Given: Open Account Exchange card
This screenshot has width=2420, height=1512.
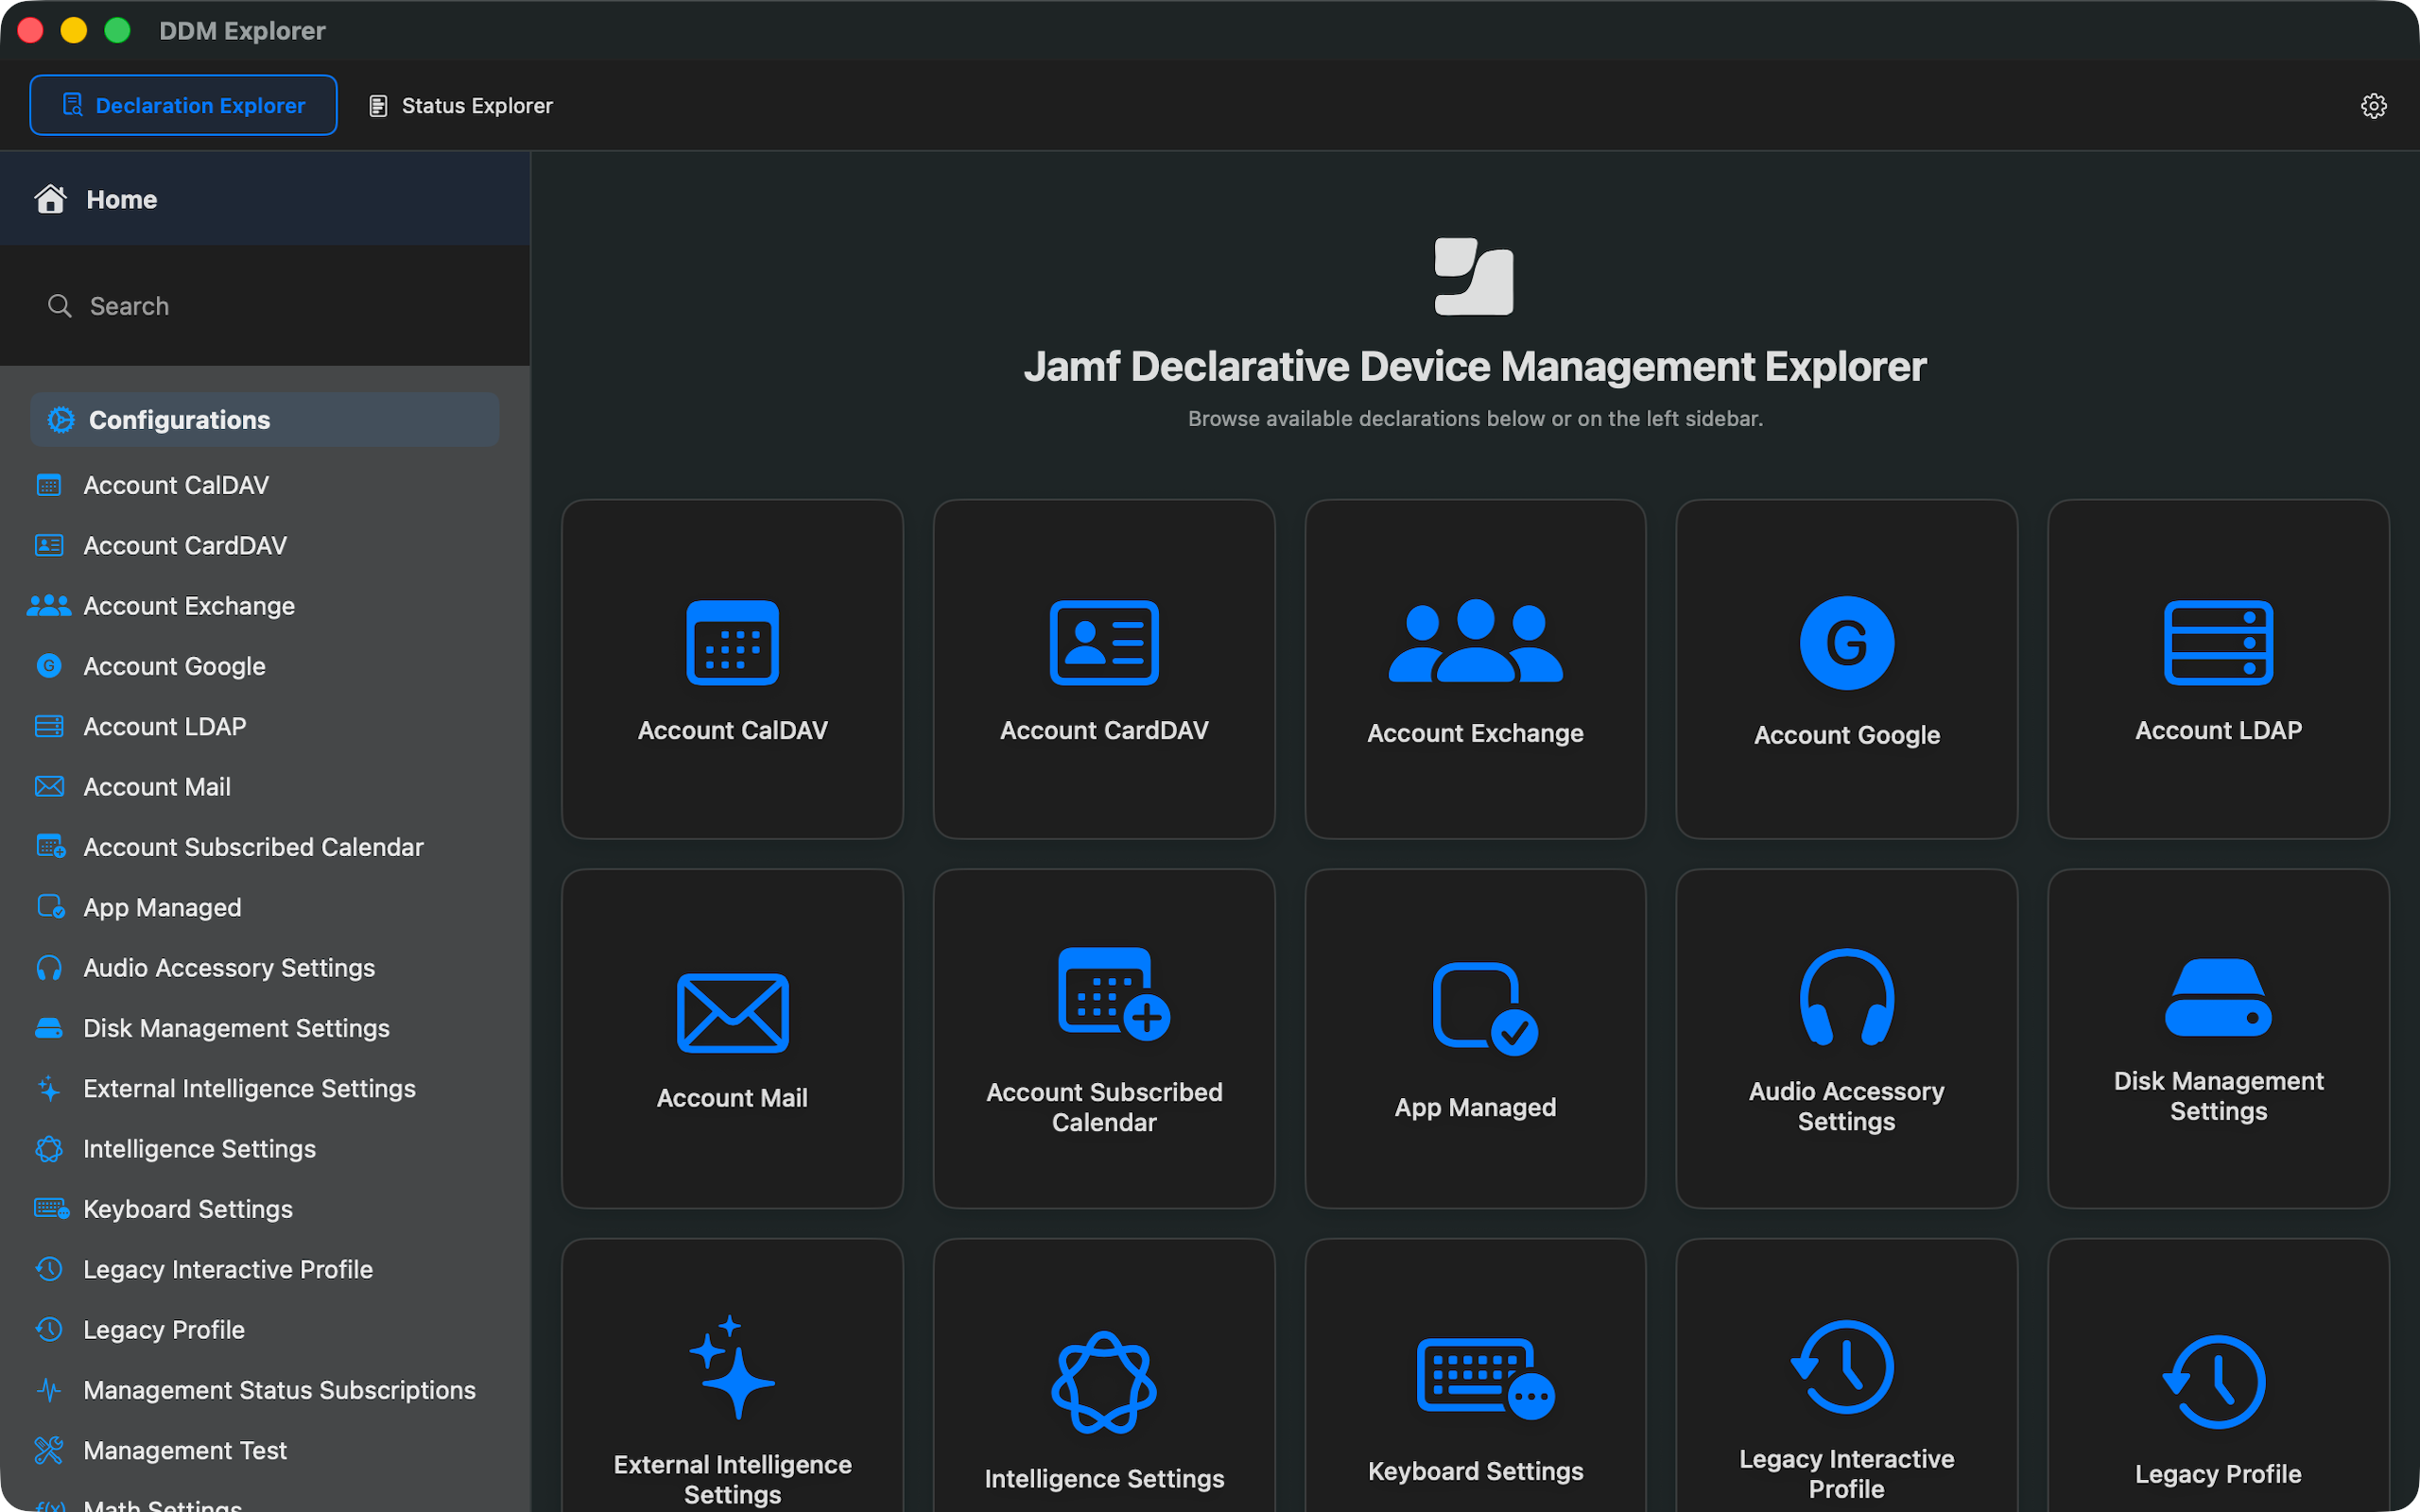Looking at the screenshot, I should (1475, 669).
